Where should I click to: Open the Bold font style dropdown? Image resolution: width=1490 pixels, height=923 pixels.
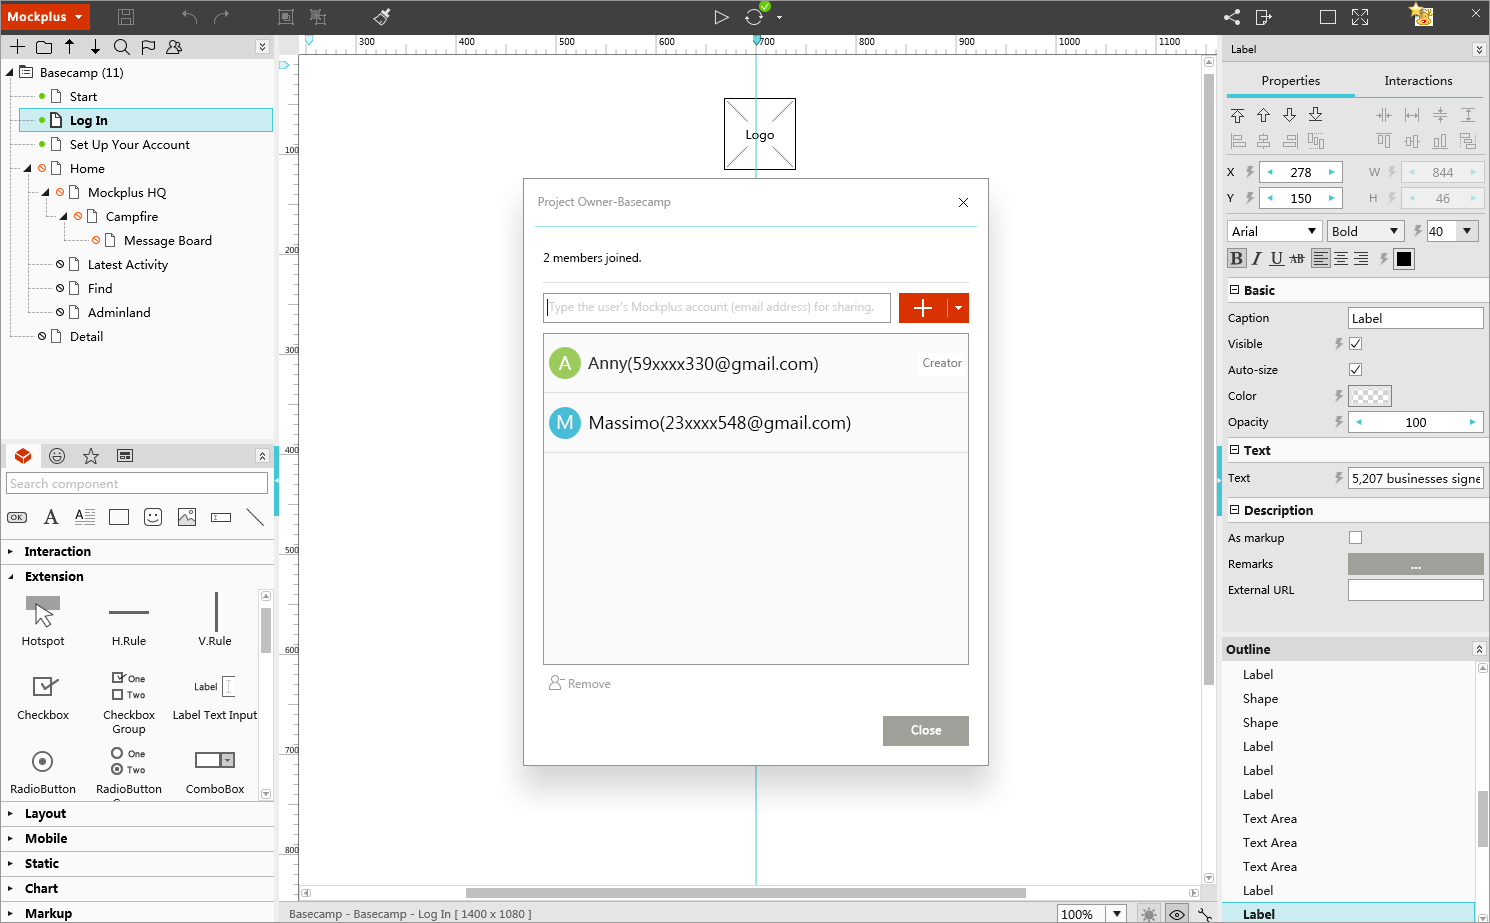(1366, 231)
